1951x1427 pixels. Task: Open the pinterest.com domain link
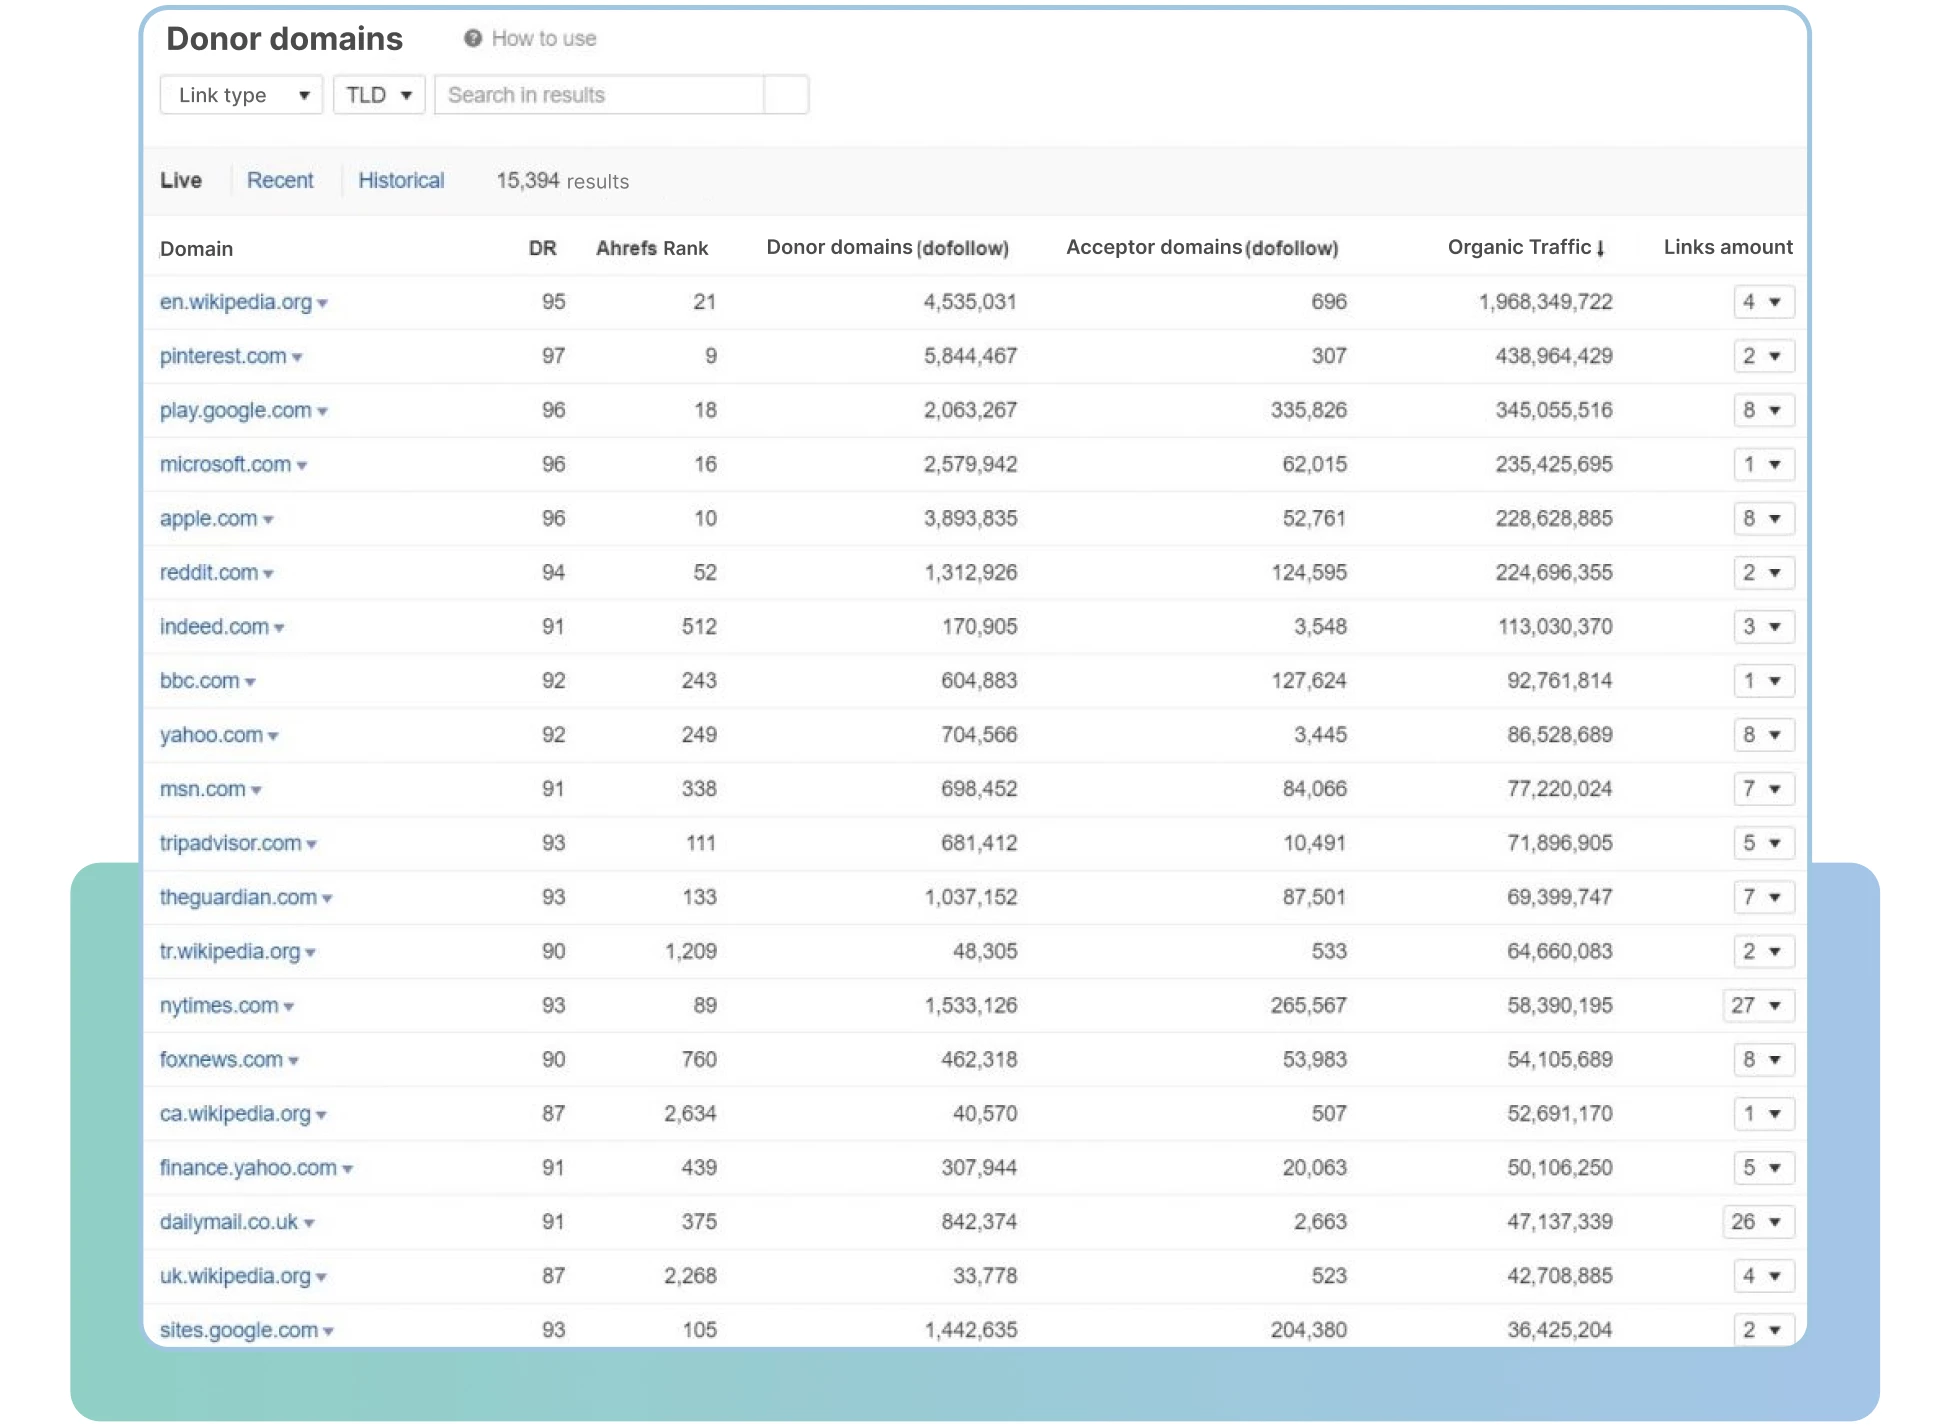pyautogui.click(x=223, y=356)
